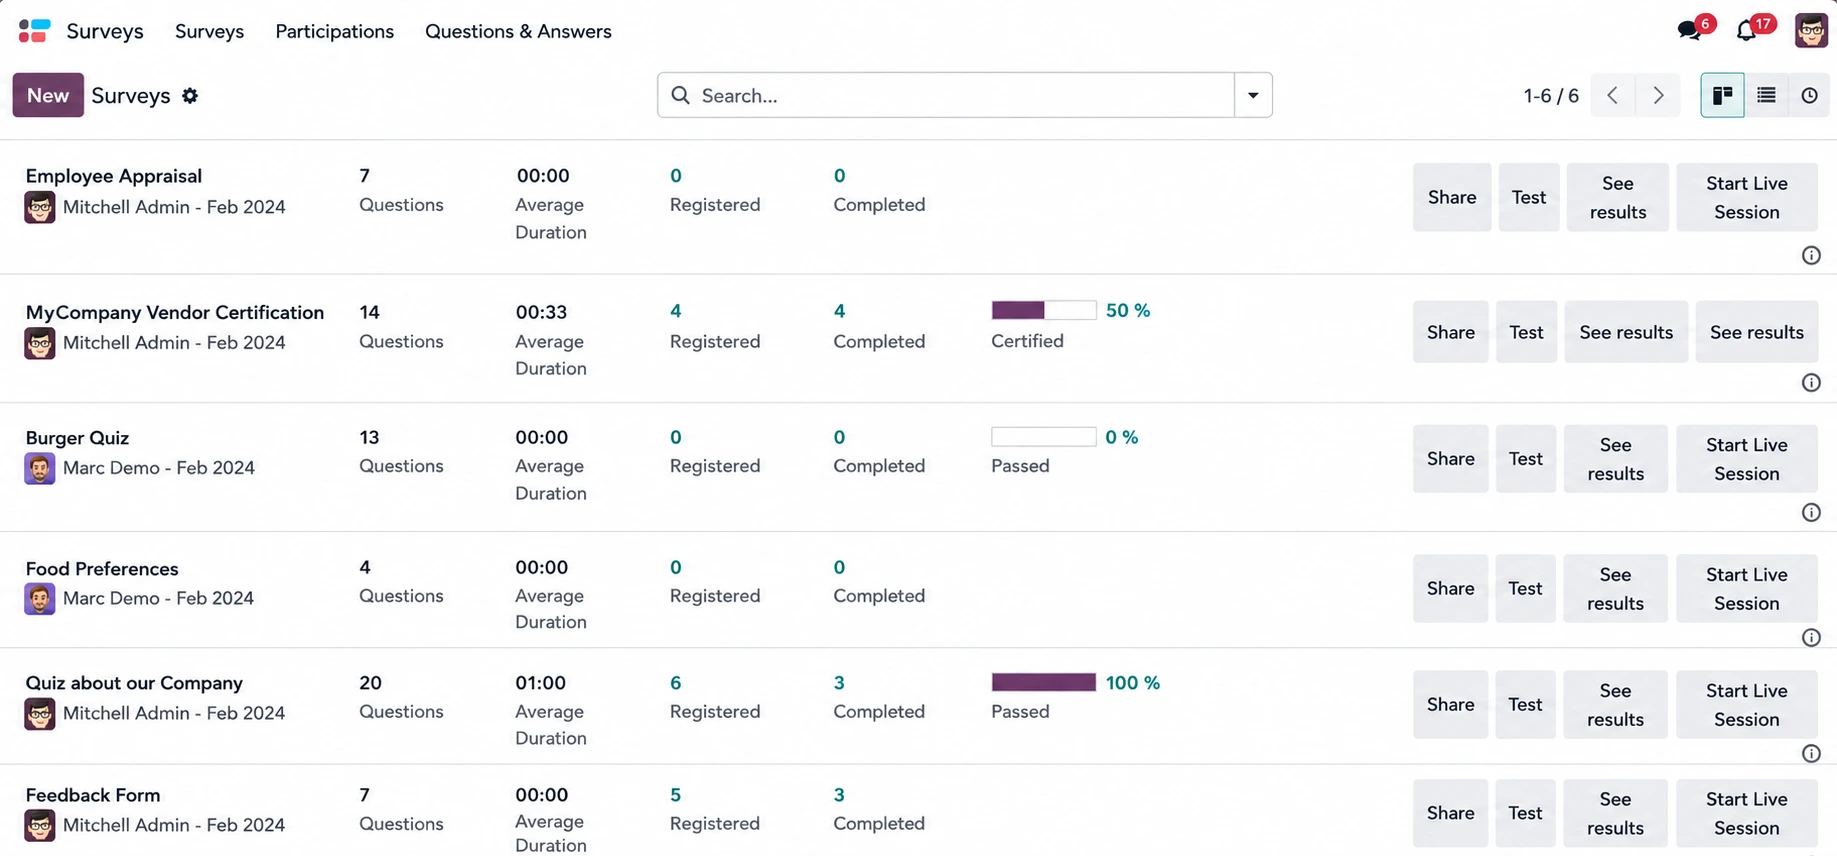Share the Burger Quiz survey
Viewport: 1837px width, 856px height.
[x=1451, y=459]
